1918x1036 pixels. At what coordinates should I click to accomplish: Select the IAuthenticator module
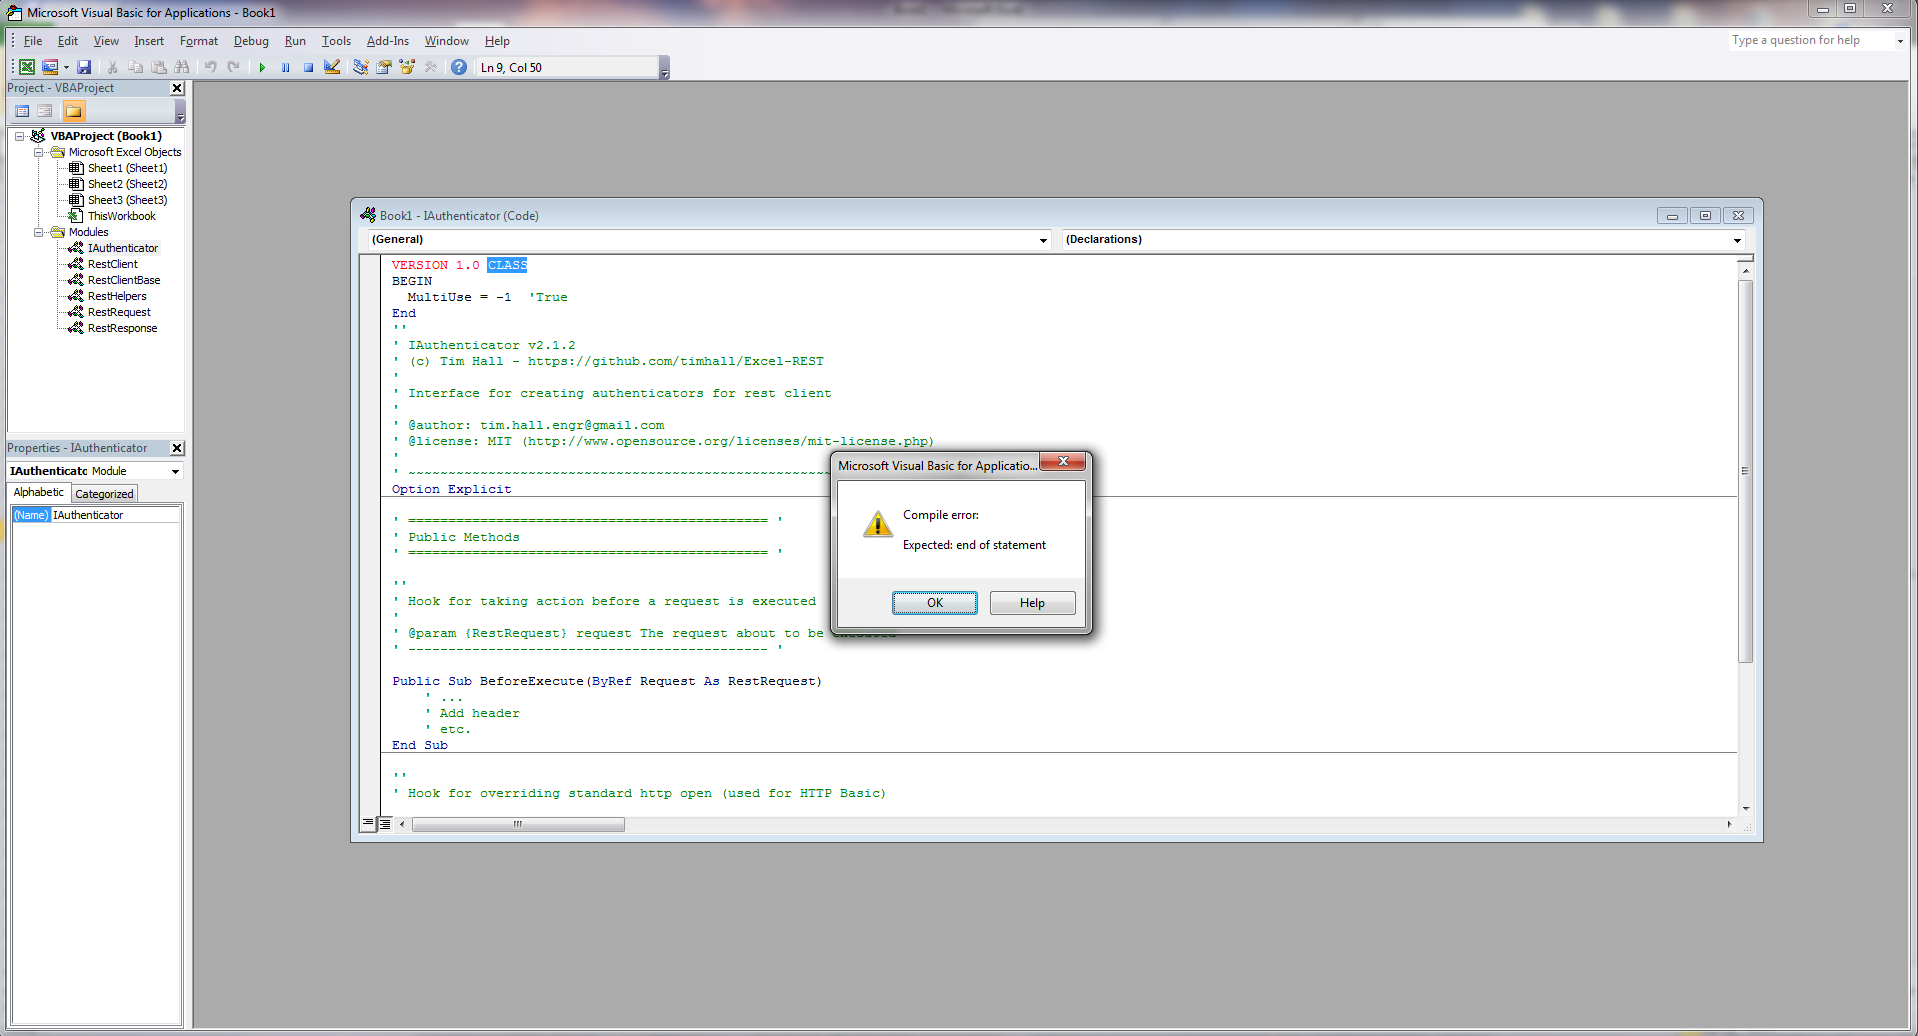click(123, 248)
